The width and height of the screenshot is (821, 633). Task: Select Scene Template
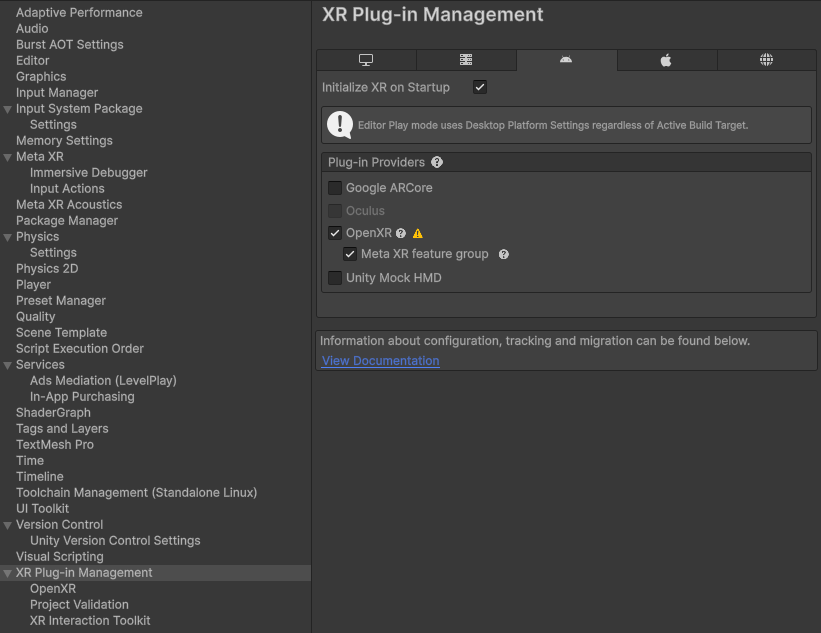point(61,333)
